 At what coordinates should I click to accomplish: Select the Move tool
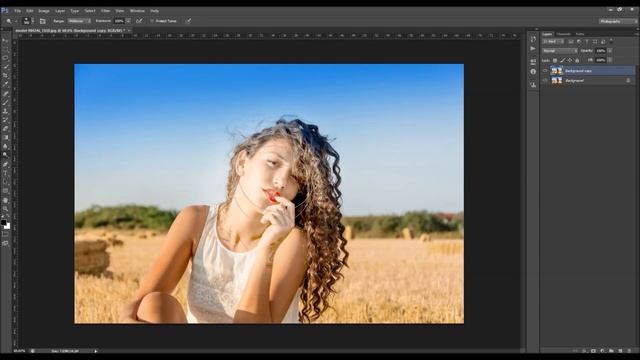[5, 40]
